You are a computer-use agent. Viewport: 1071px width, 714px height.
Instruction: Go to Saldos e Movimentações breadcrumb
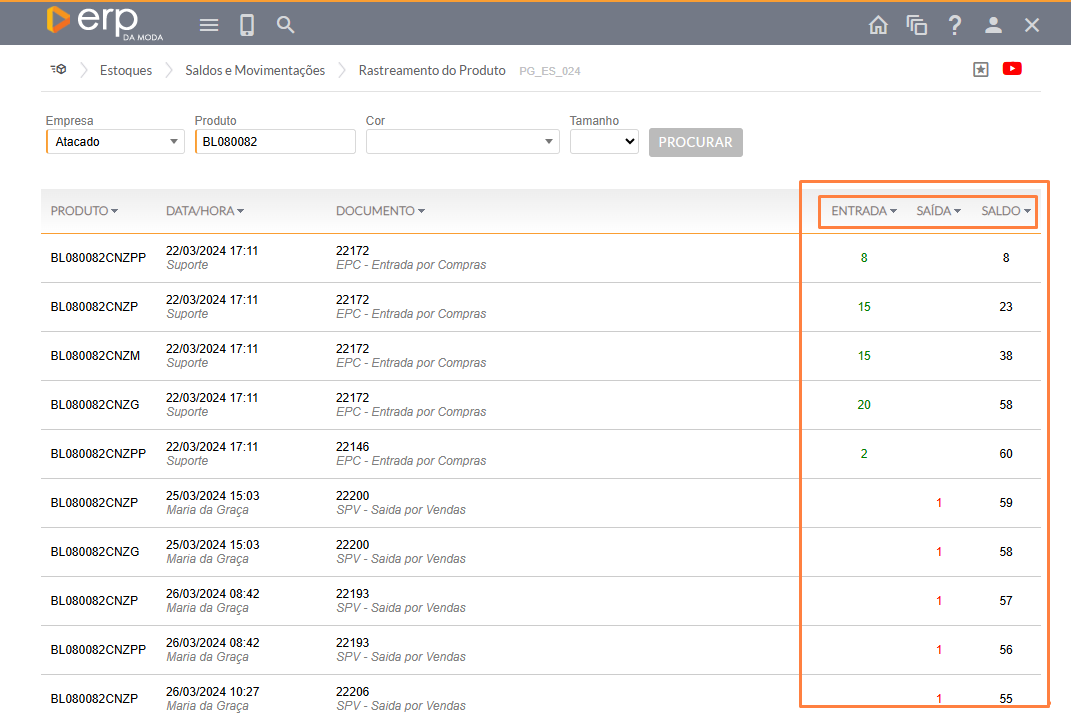(x=255, y=70)
